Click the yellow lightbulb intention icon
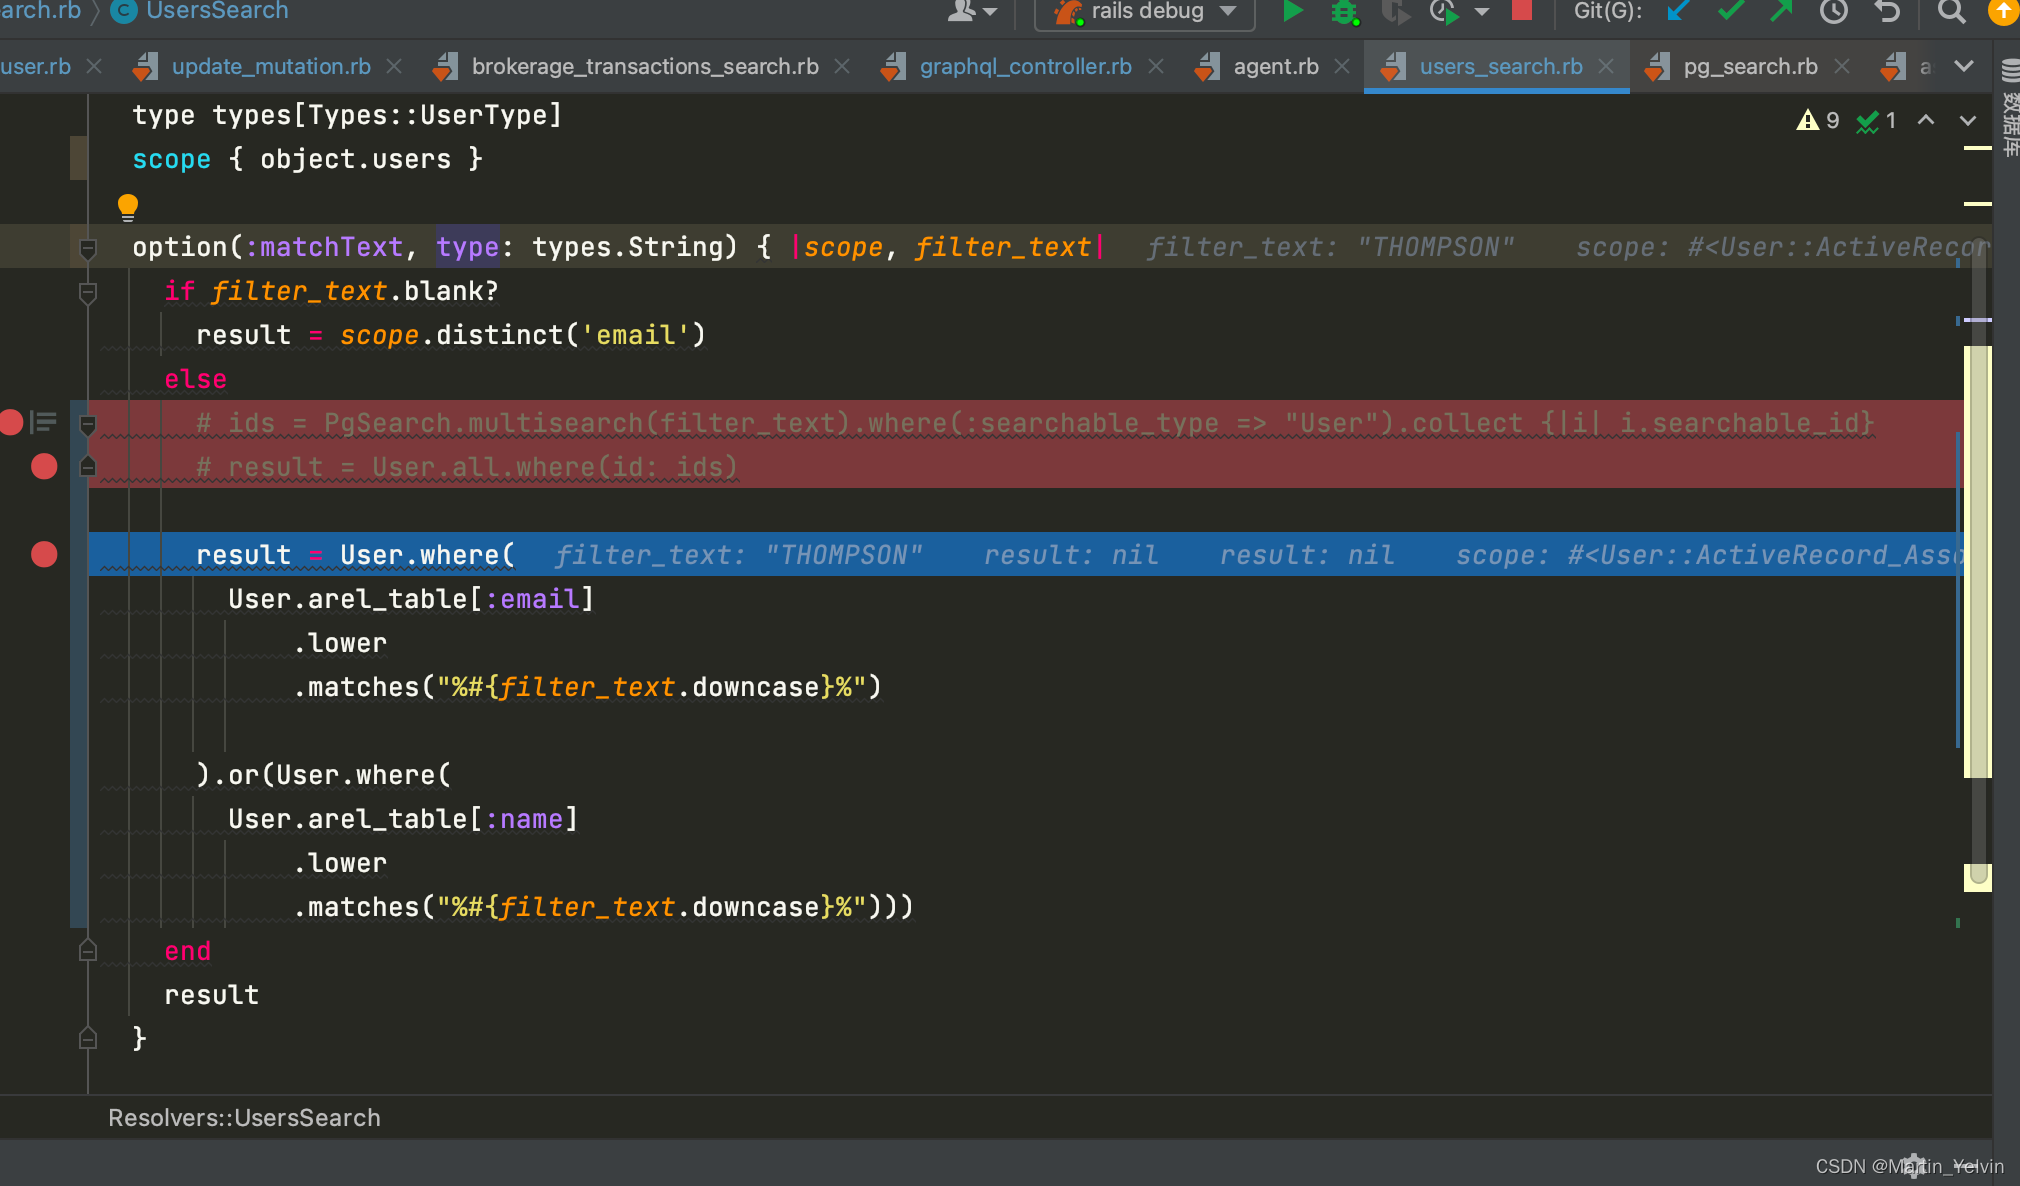This screenshot has width=2020, height=1186. click(127, 207)
